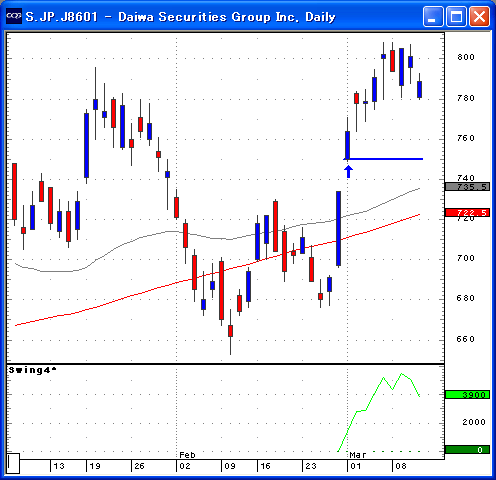The width and height of the screenshot is (496, 480).
Task: Click the 16 date label on the time axis
Action: (265, 466)
